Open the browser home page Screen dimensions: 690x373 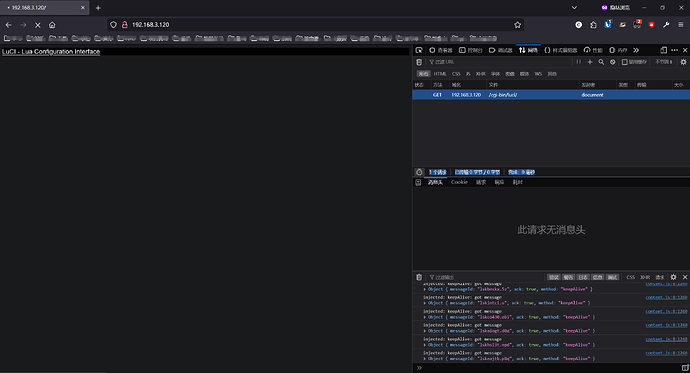(52, 25)
